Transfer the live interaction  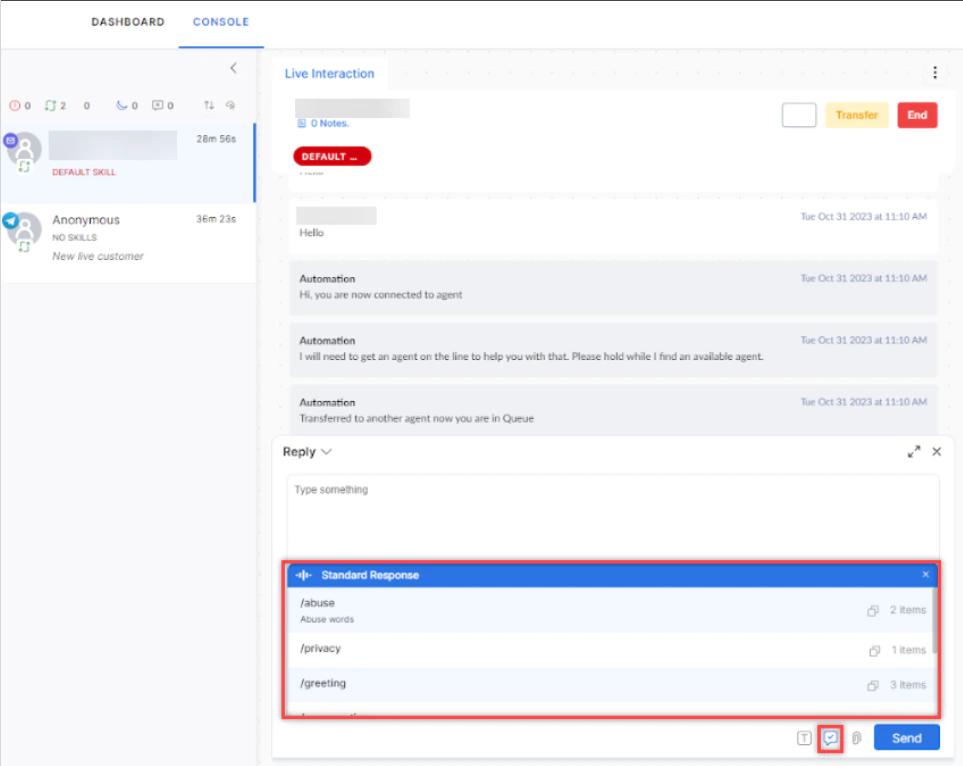tap(856, 115)
